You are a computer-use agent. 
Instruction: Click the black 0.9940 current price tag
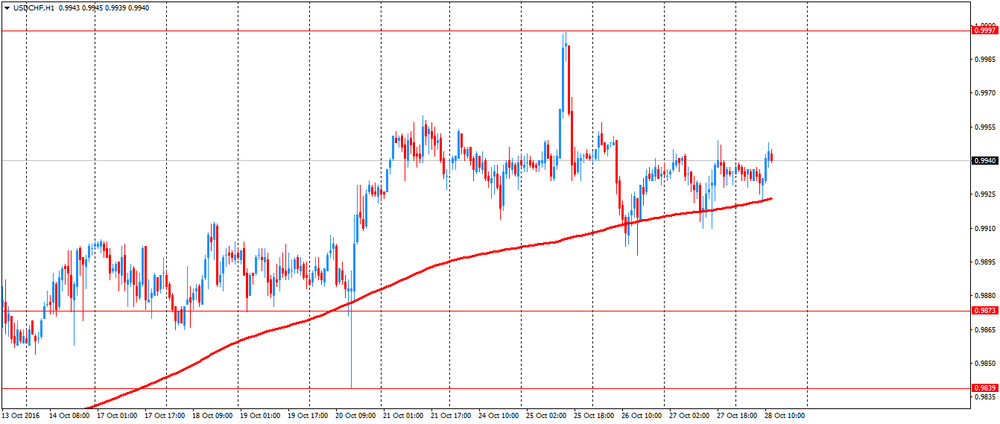[x=983, y=161]
